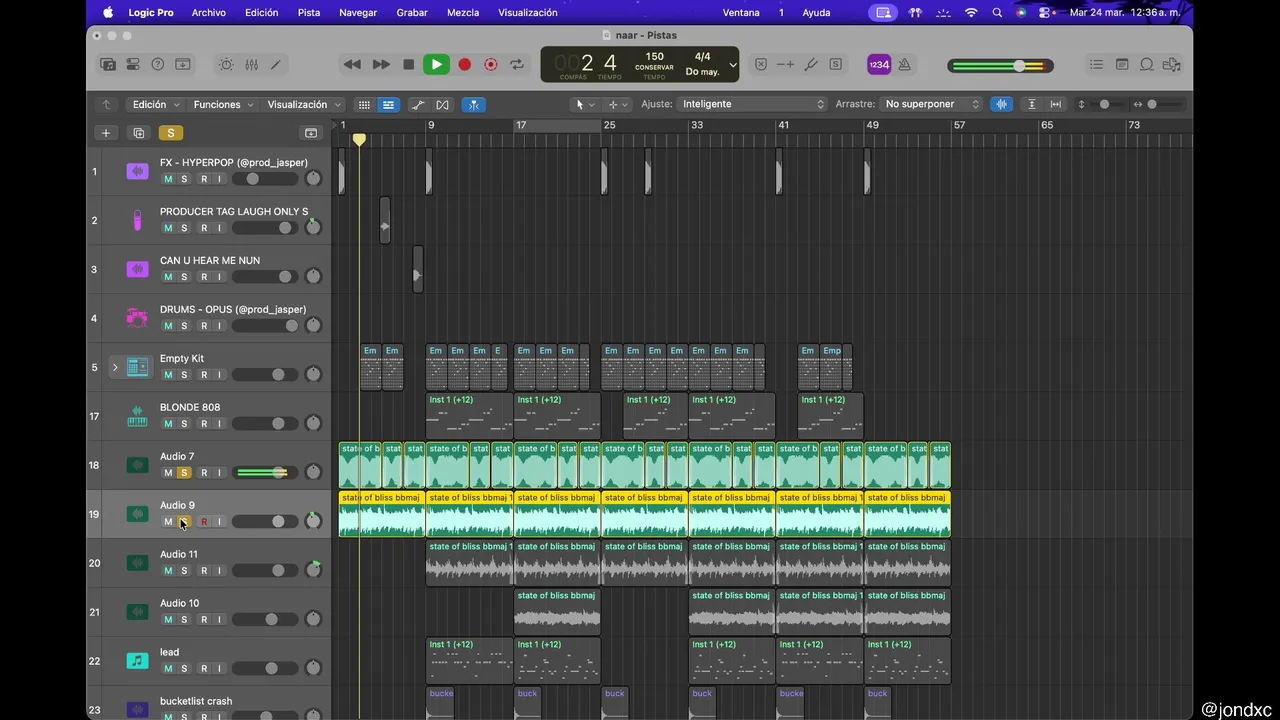
Task: Expand the Empty Kit track stack
Action: tap(115, 367)
